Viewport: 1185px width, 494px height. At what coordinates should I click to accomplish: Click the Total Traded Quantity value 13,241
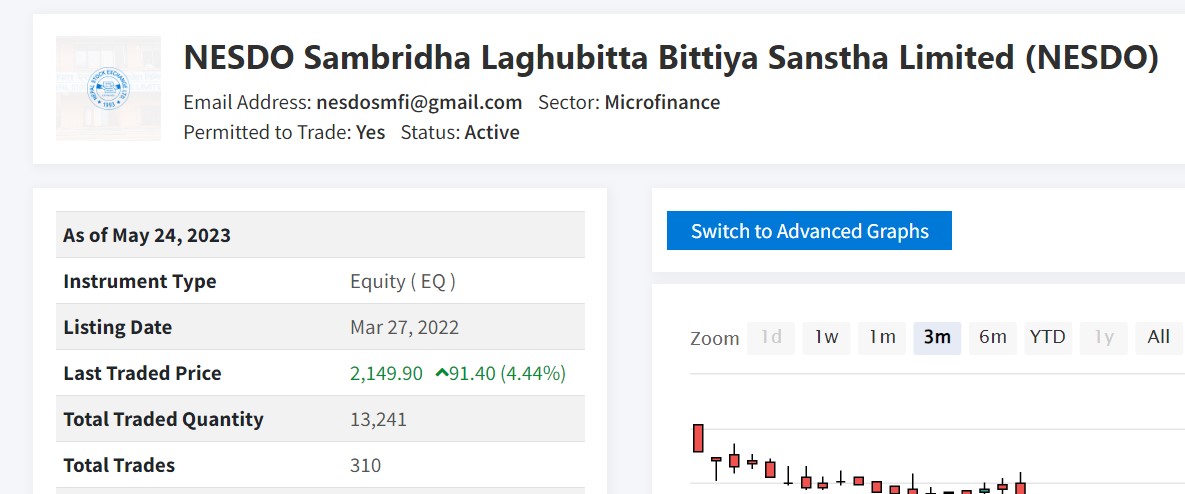378,419
